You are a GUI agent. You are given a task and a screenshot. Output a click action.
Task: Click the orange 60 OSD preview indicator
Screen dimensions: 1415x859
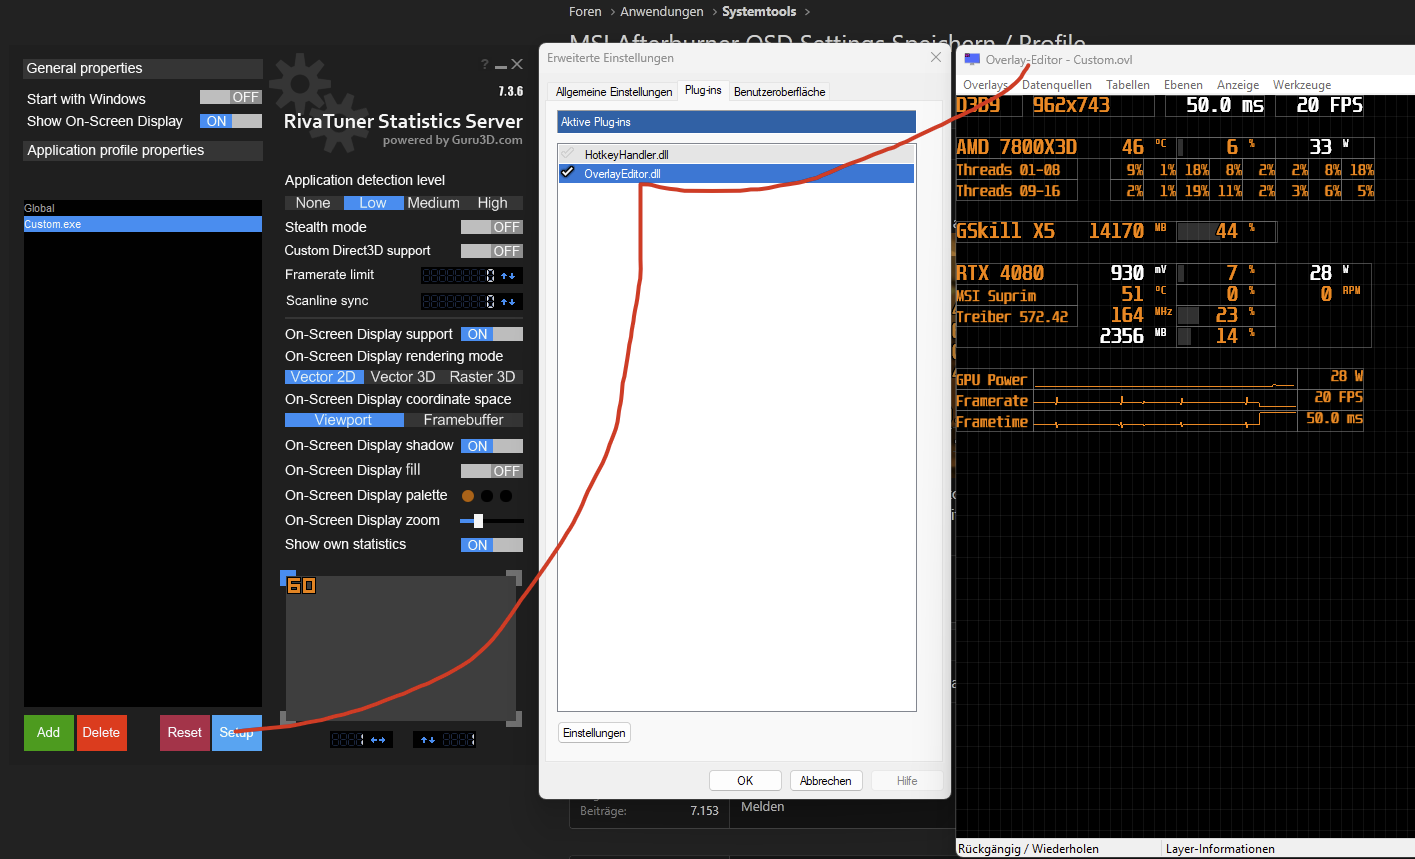(301, 585)
